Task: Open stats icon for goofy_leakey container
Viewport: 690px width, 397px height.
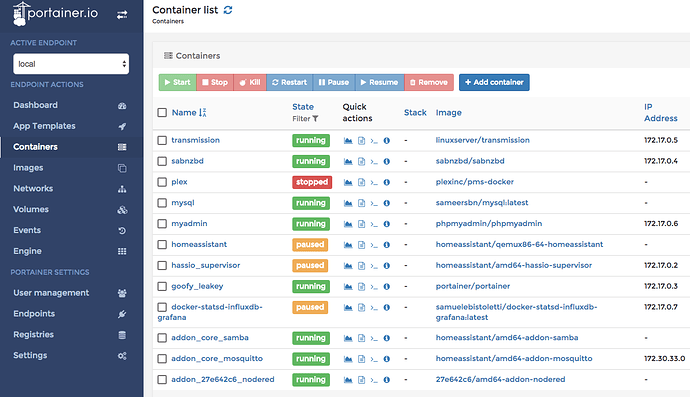Action: click(x=348, y=287)
